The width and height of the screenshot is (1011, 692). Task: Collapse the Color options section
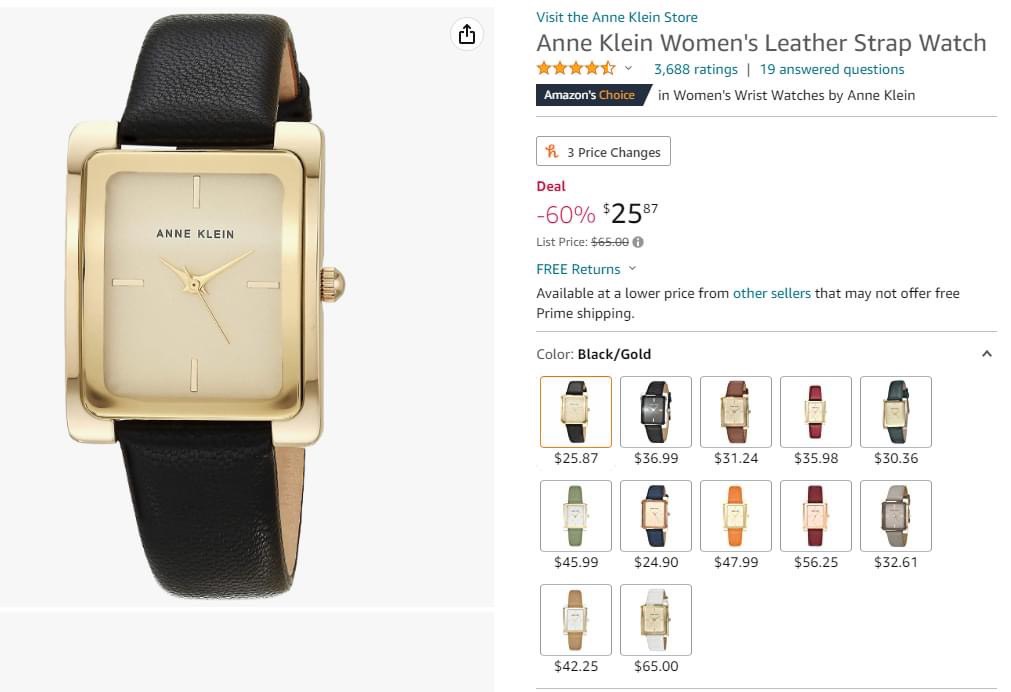pos(986,354)
